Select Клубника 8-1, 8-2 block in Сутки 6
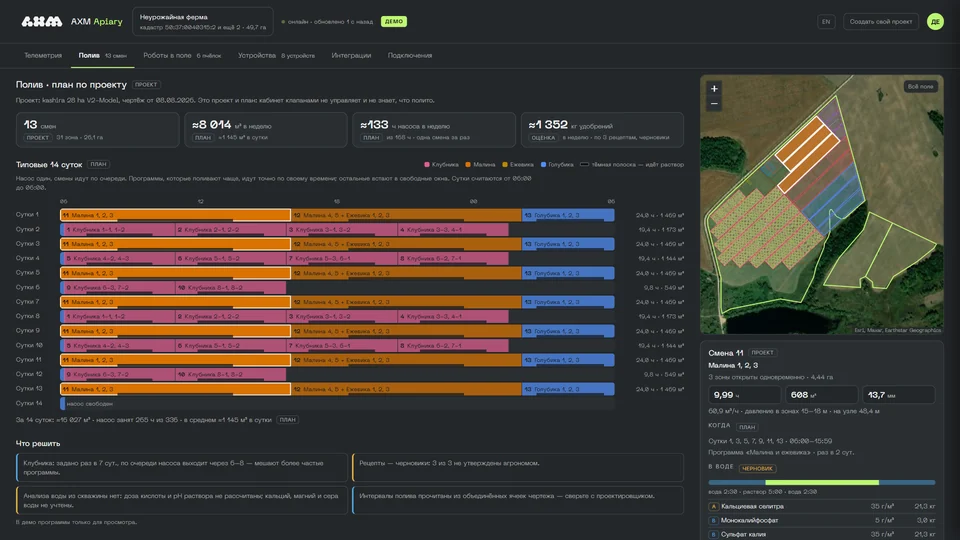The image size is (960, 540). pyautogui.click(x=231, y=287)
